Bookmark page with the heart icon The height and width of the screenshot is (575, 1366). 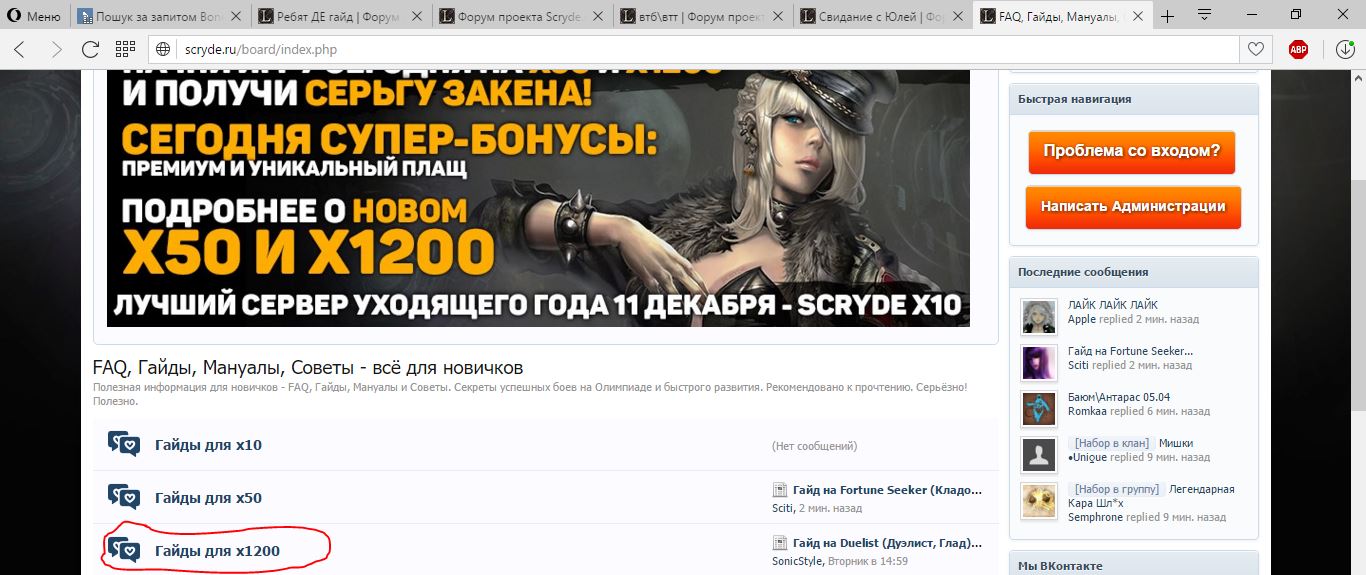tap(1254, 49)
